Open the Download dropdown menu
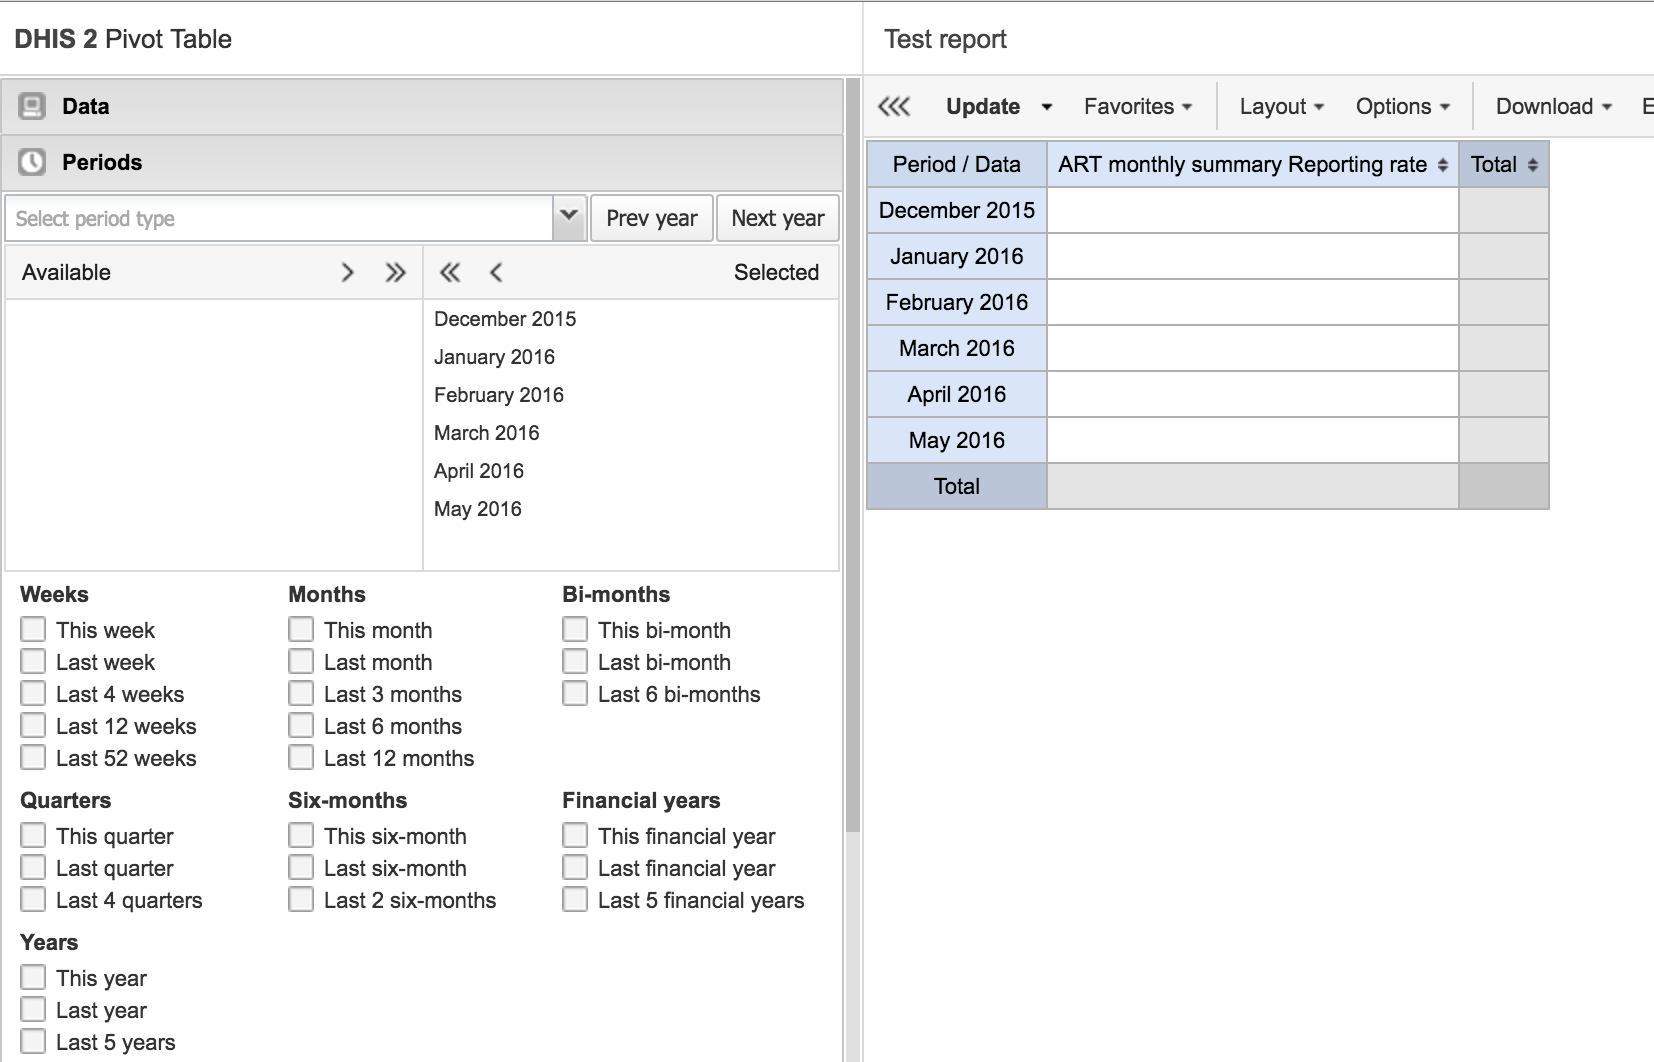Image resolution: width=1654 pixels, height=1062 pixels. [1553, 107]
